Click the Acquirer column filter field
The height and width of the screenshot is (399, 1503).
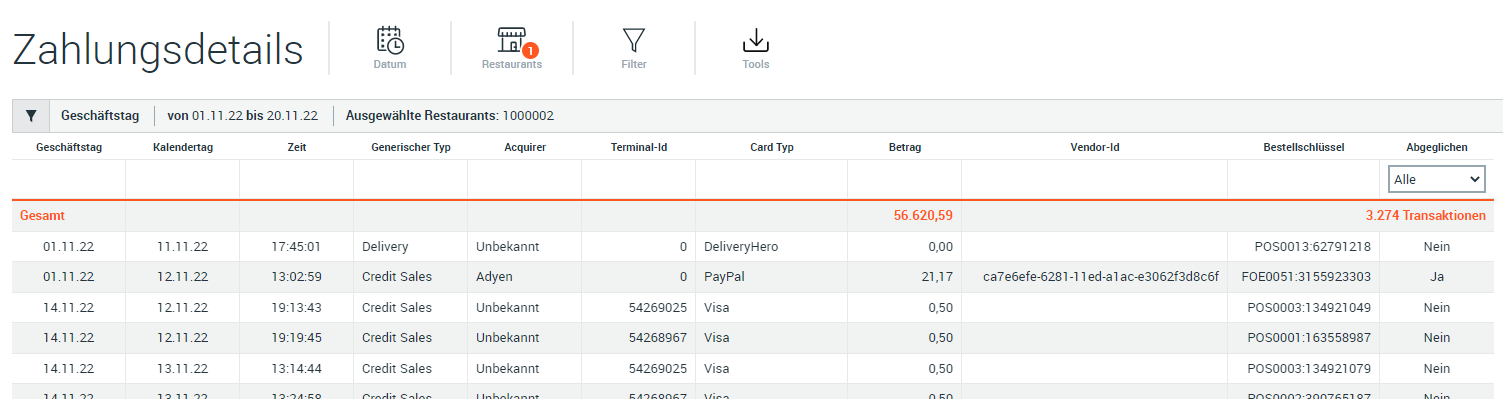click(x=525, y=180)
